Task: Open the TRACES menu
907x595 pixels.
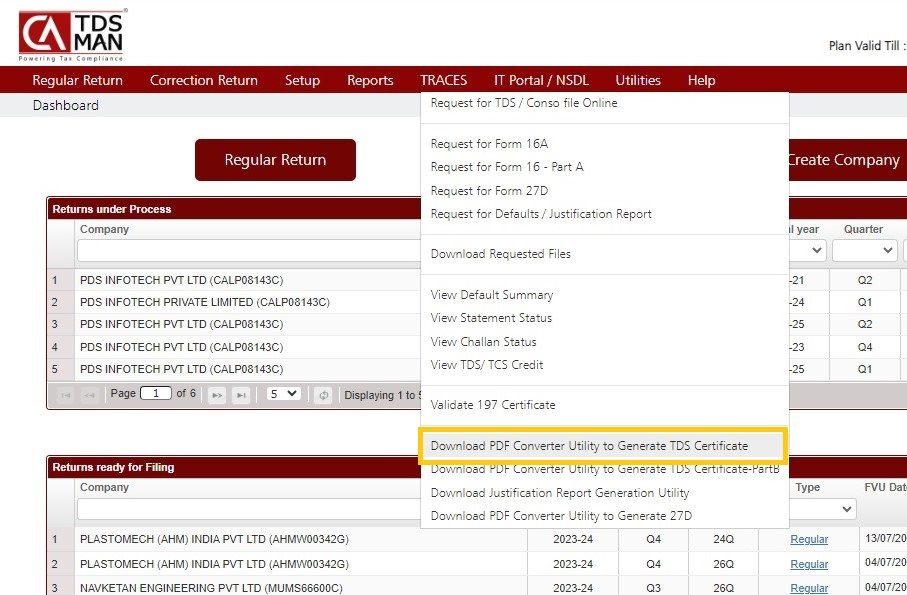Action: coord(443,80)
